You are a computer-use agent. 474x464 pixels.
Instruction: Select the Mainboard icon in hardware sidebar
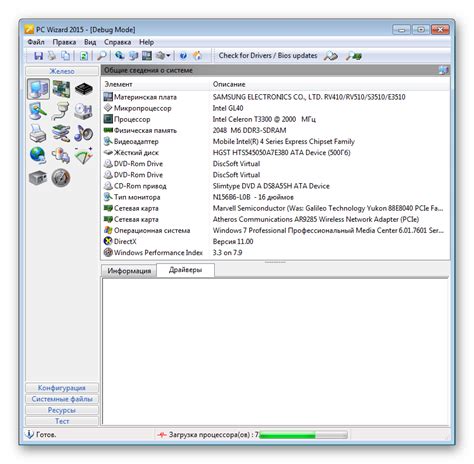point(61,89)
